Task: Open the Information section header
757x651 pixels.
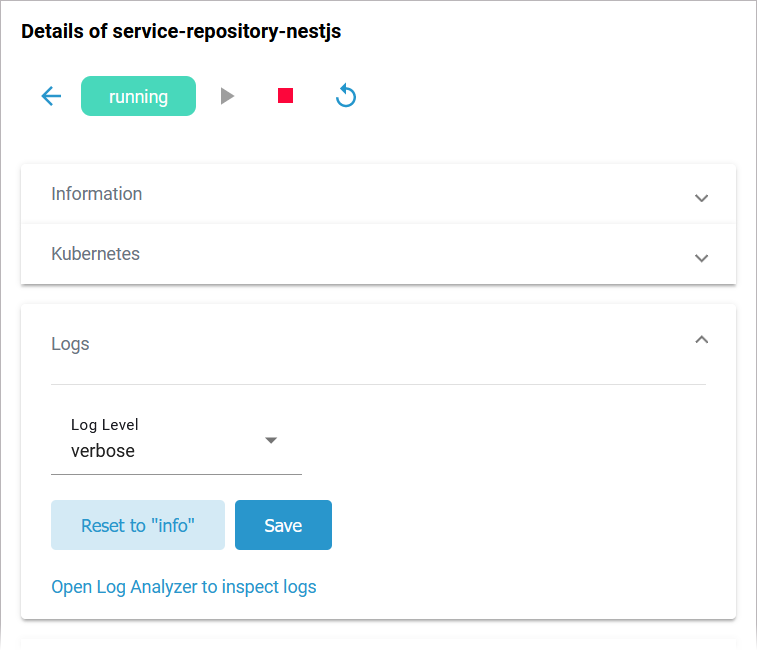Action: (97, 194)
